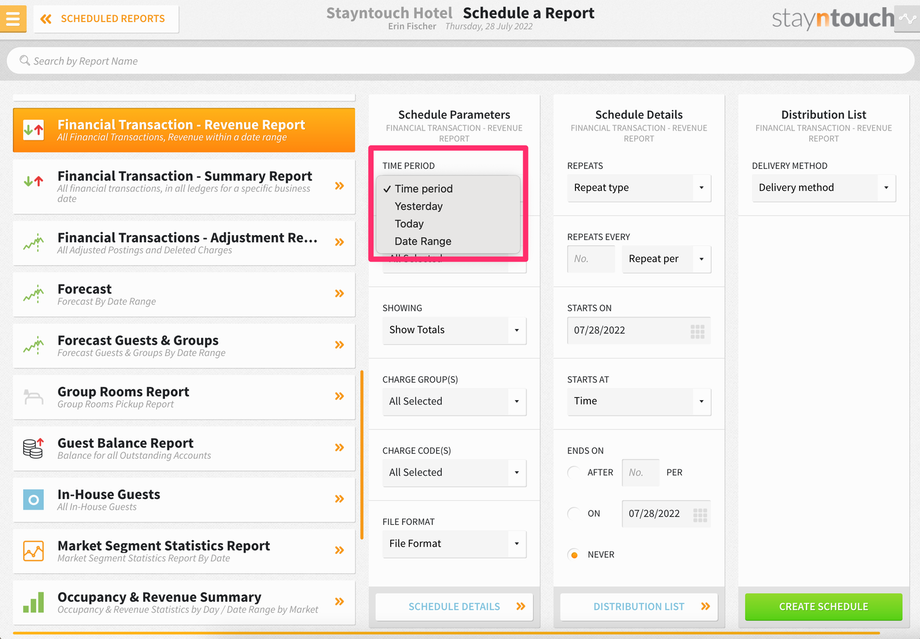Select the Ends On Never radio button
The height and width of the screenshot is (639, 920).
(574, 555)
